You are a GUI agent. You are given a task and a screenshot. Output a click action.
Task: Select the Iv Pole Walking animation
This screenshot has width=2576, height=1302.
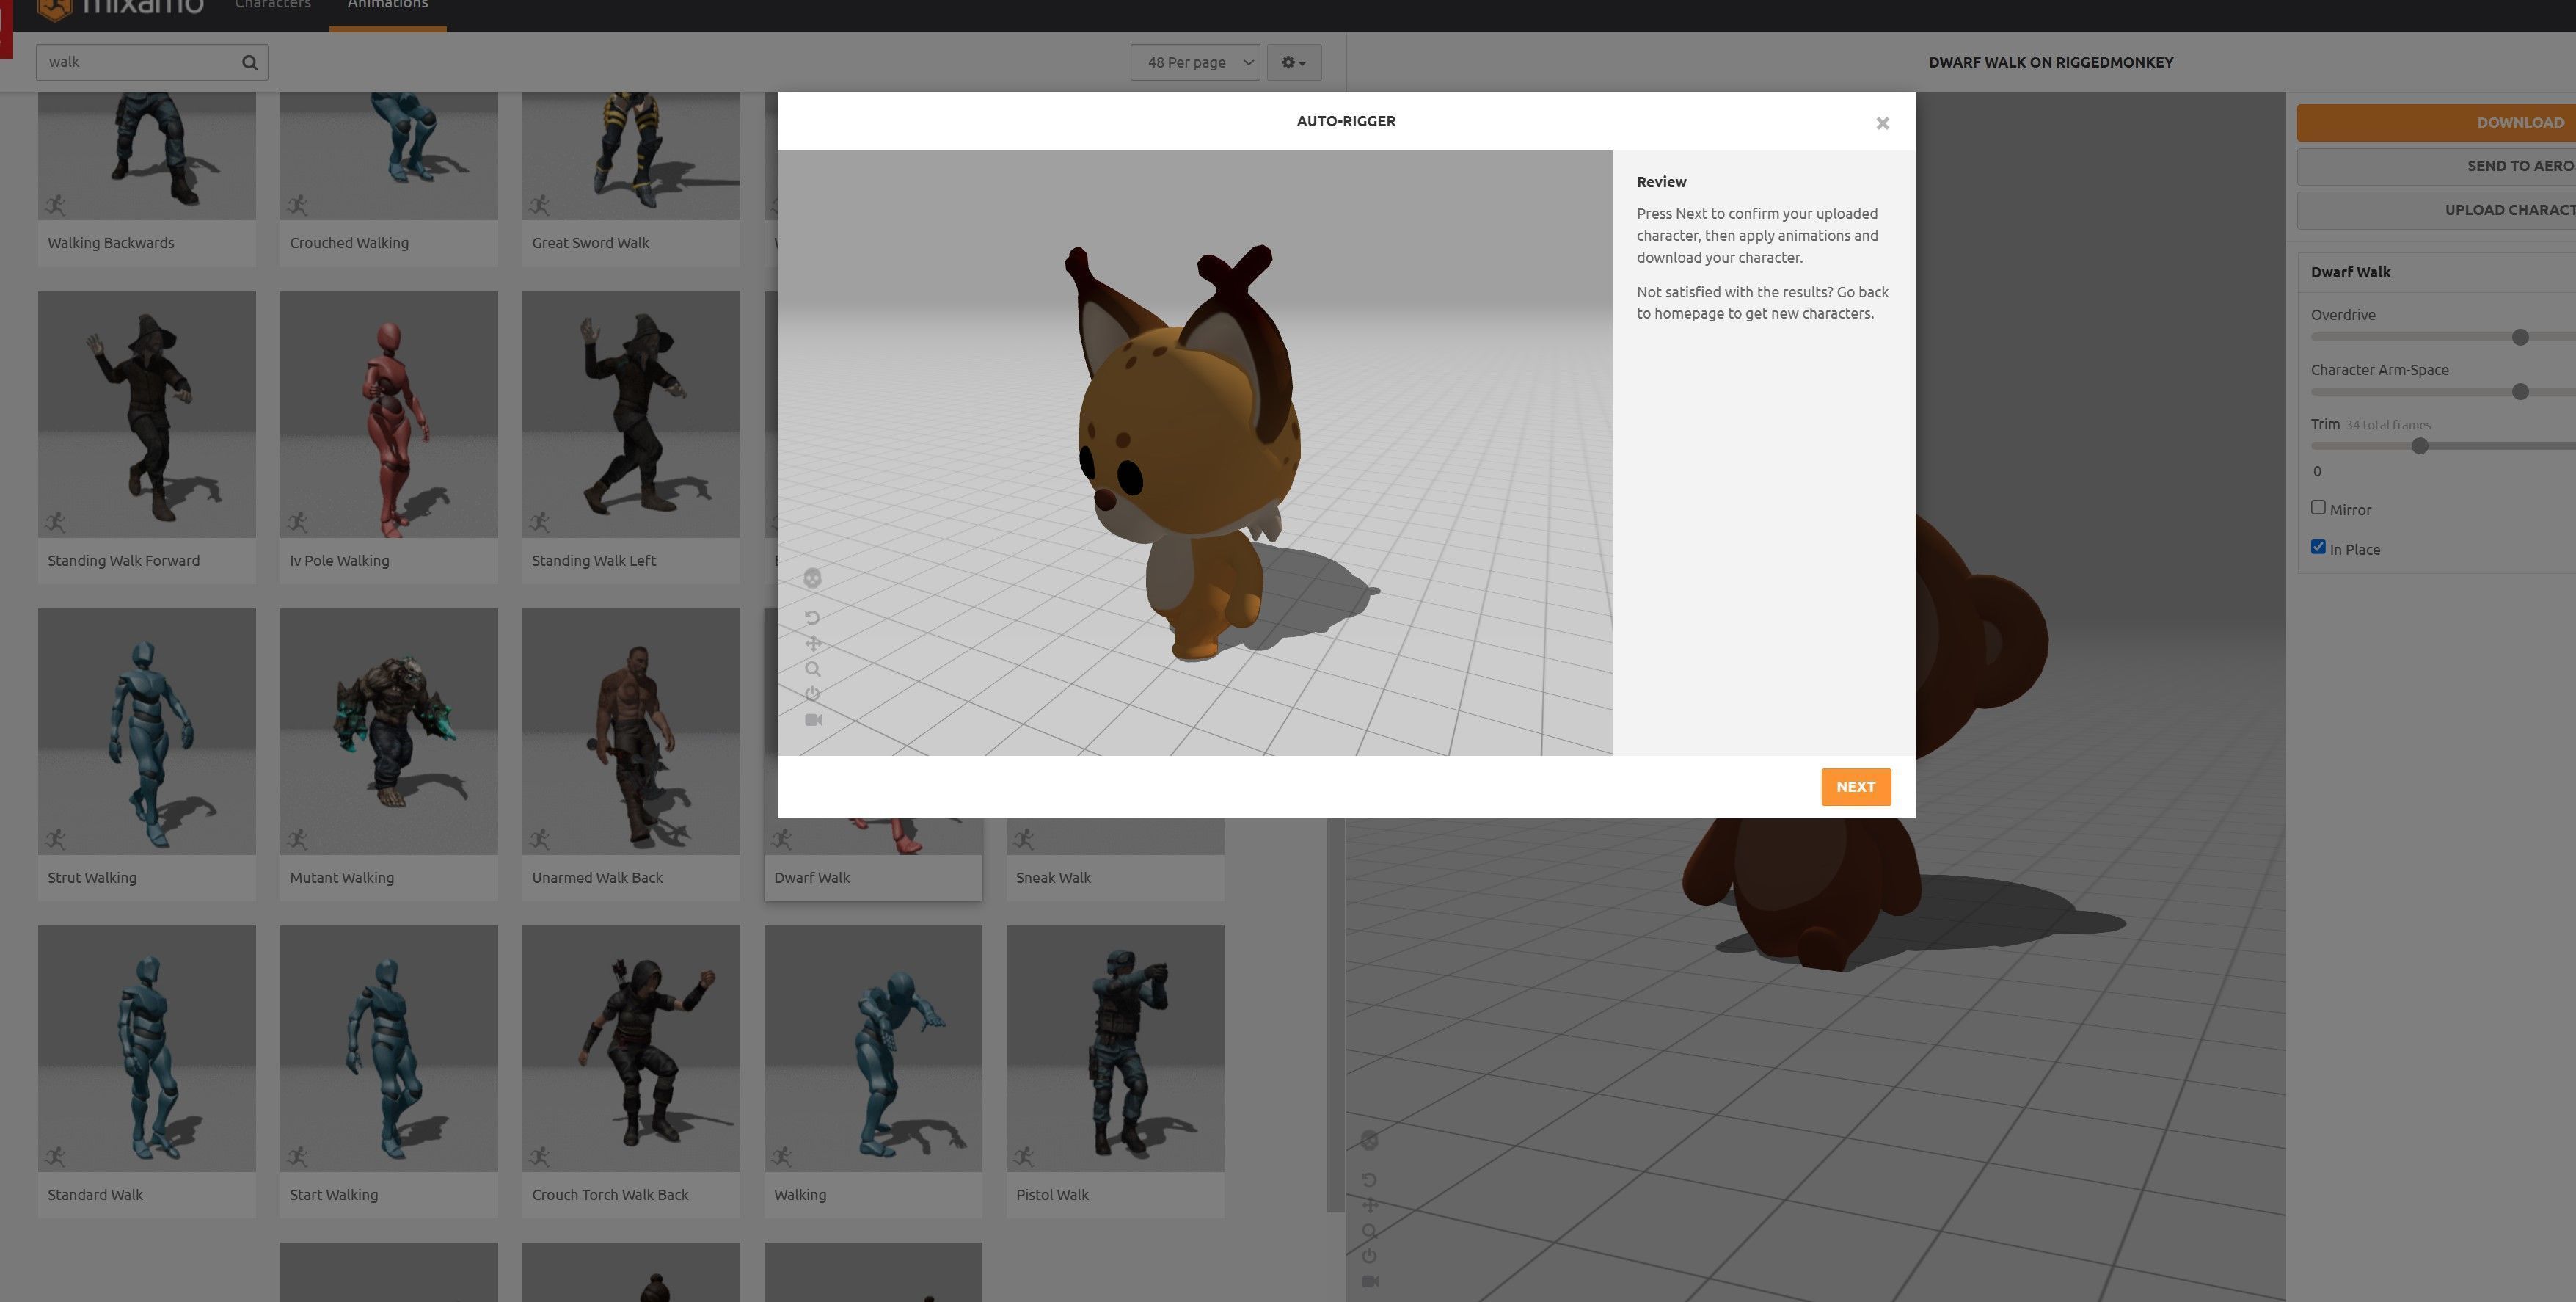coord(389,437)
